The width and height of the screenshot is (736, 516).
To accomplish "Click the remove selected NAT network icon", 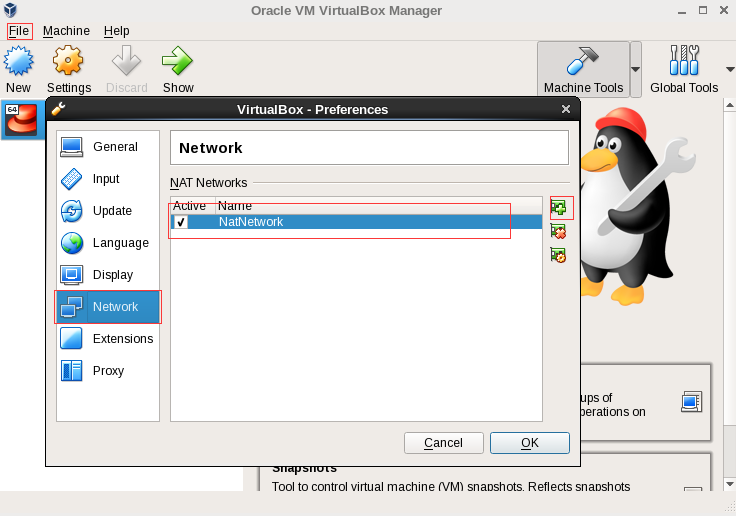I will pyautogui.click(x=559, y=231).
